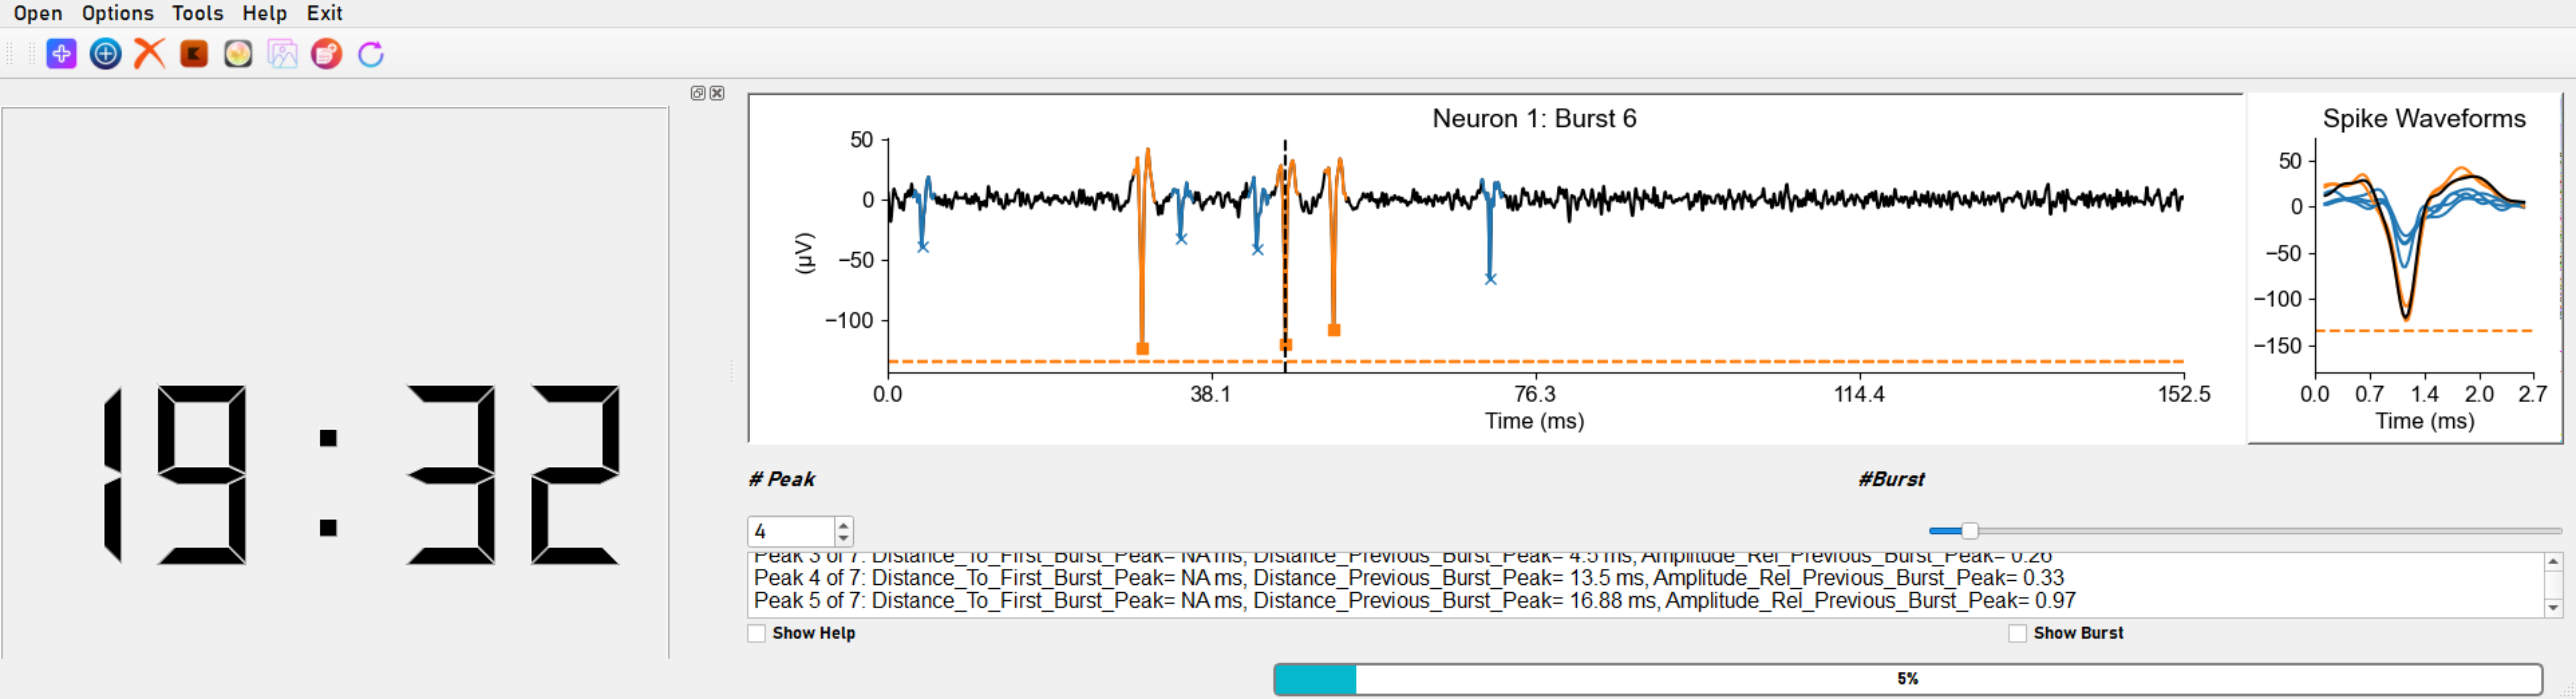Select the 'Peak 5 of 7' log line
Image resolution: width=2576 pixels, height=699 pixels.
[x=1415, y=601]
